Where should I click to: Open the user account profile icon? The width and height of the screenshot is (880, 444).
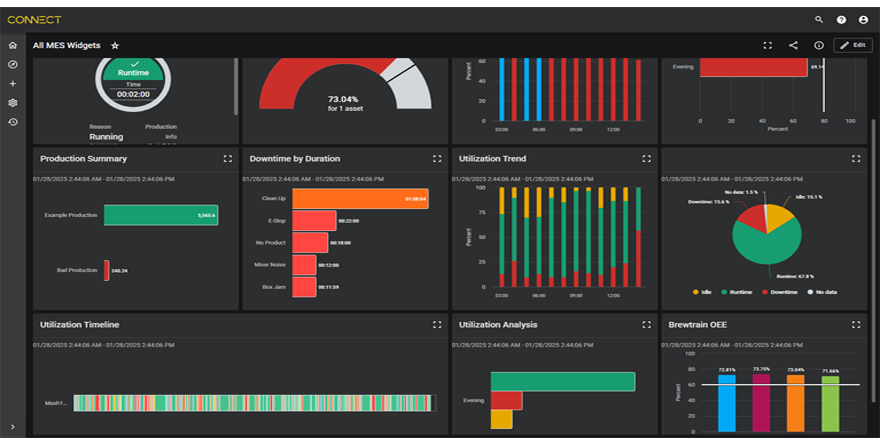863,19
